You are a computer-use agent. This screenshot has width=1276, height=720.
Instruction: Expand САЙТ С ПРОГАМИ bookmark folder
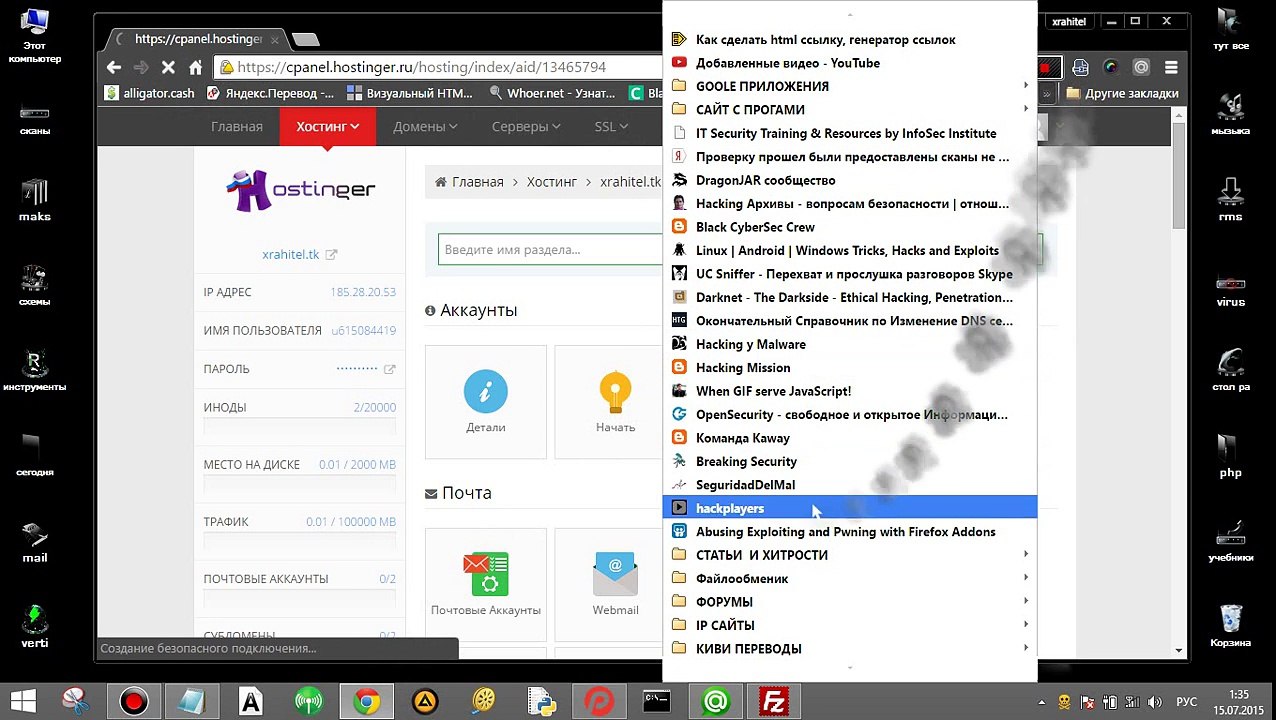(x=849, y=110)
